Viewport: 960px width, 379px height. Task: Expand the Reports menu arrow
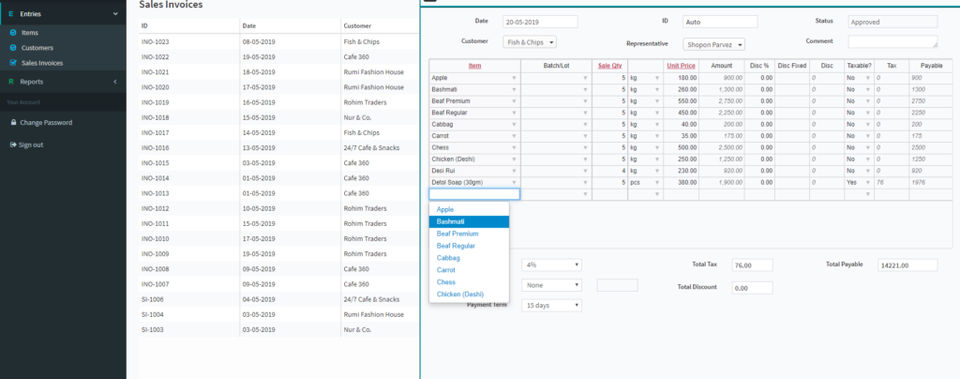tap(115, 81)
